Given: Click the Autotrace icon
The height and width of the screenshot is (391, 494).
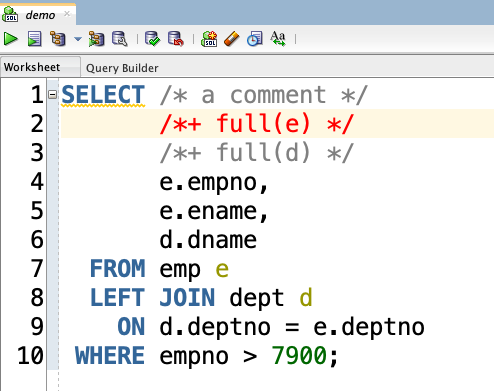Looking at the screenshot, I should coord(96,39).
